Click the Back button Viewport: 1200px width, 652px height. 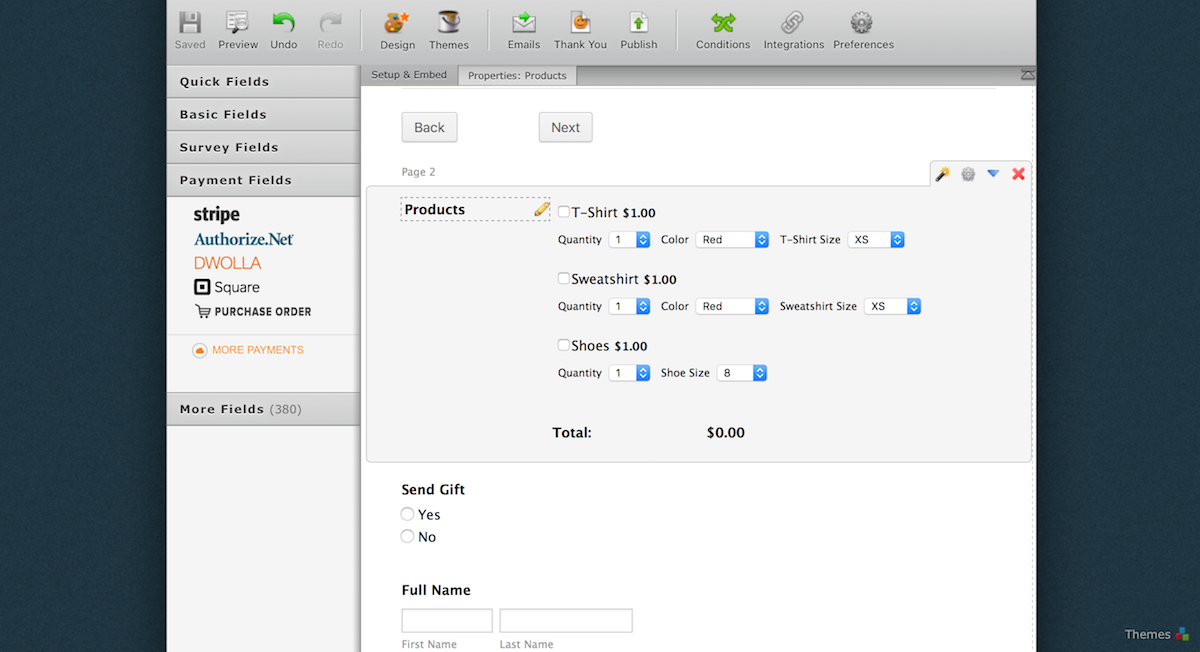[x=429, y=127]
